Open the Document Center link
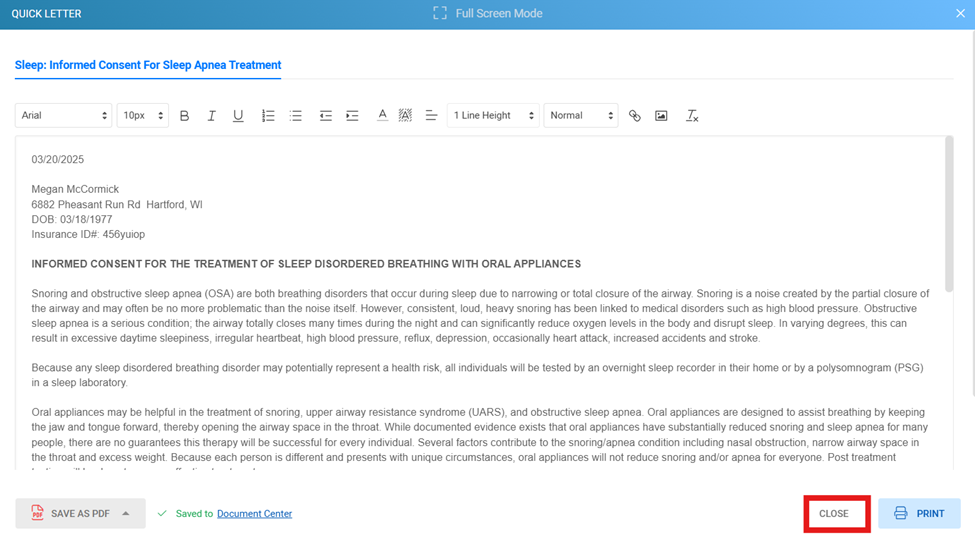 [254, 514]
